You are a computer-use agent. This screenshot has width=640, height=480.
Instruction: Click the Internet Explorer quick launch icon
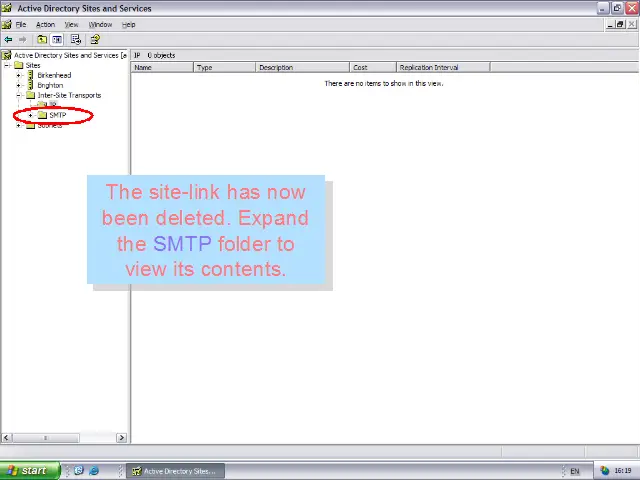point(94,471)
